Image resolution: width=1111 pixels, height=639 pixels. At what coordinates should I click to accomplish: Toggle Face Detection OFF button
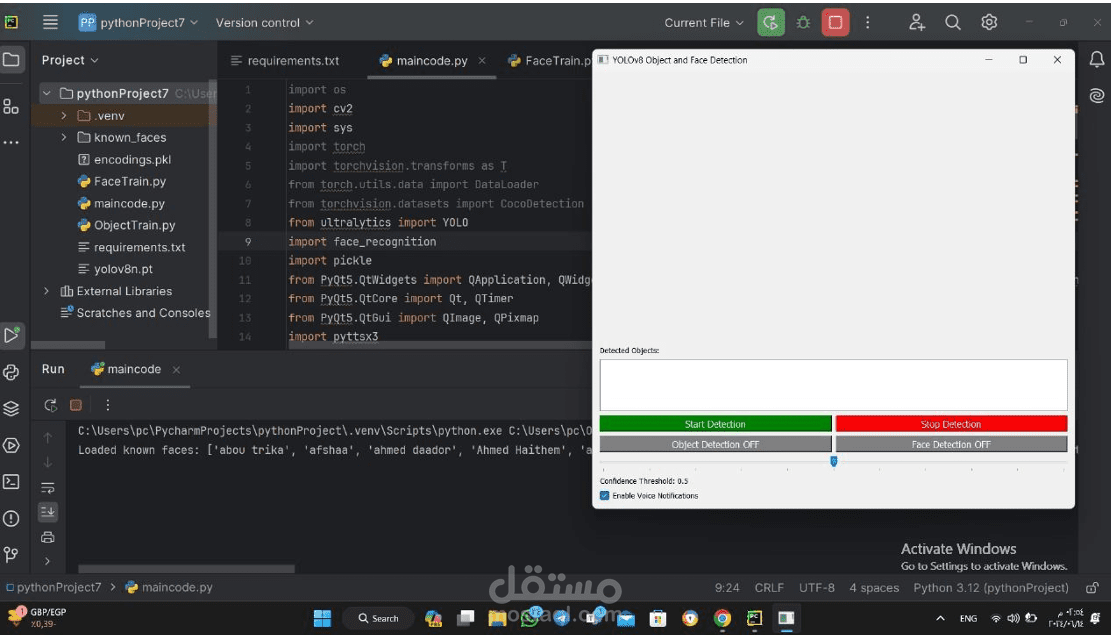[x=951, y=444]
